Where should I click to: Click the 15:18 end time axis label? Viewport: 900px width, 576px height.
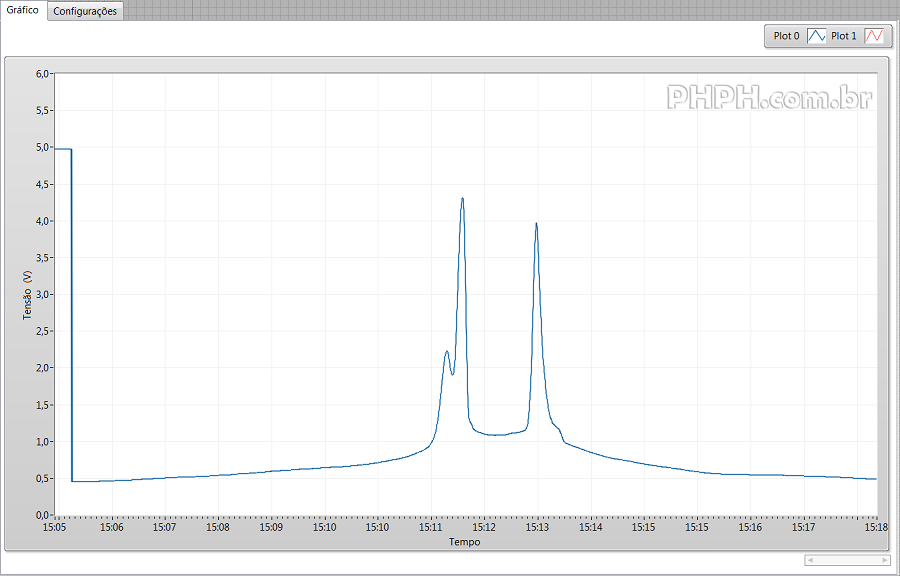(x=876, y=527)
